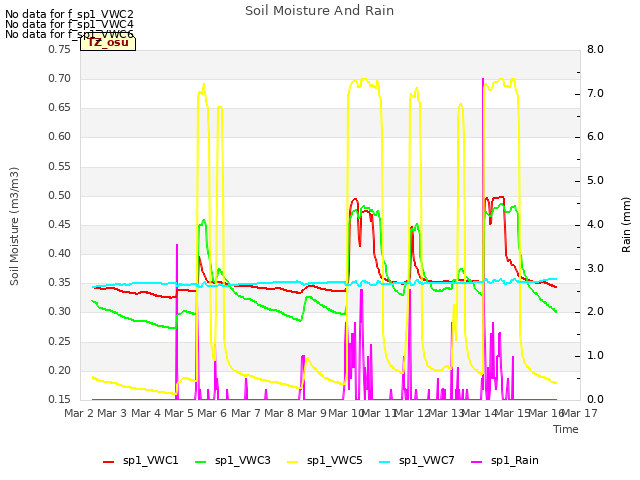Click the magenta sp1_Rain legend swatch
The width and height of the screenshot is (640, 480).
tap(477, 462)
